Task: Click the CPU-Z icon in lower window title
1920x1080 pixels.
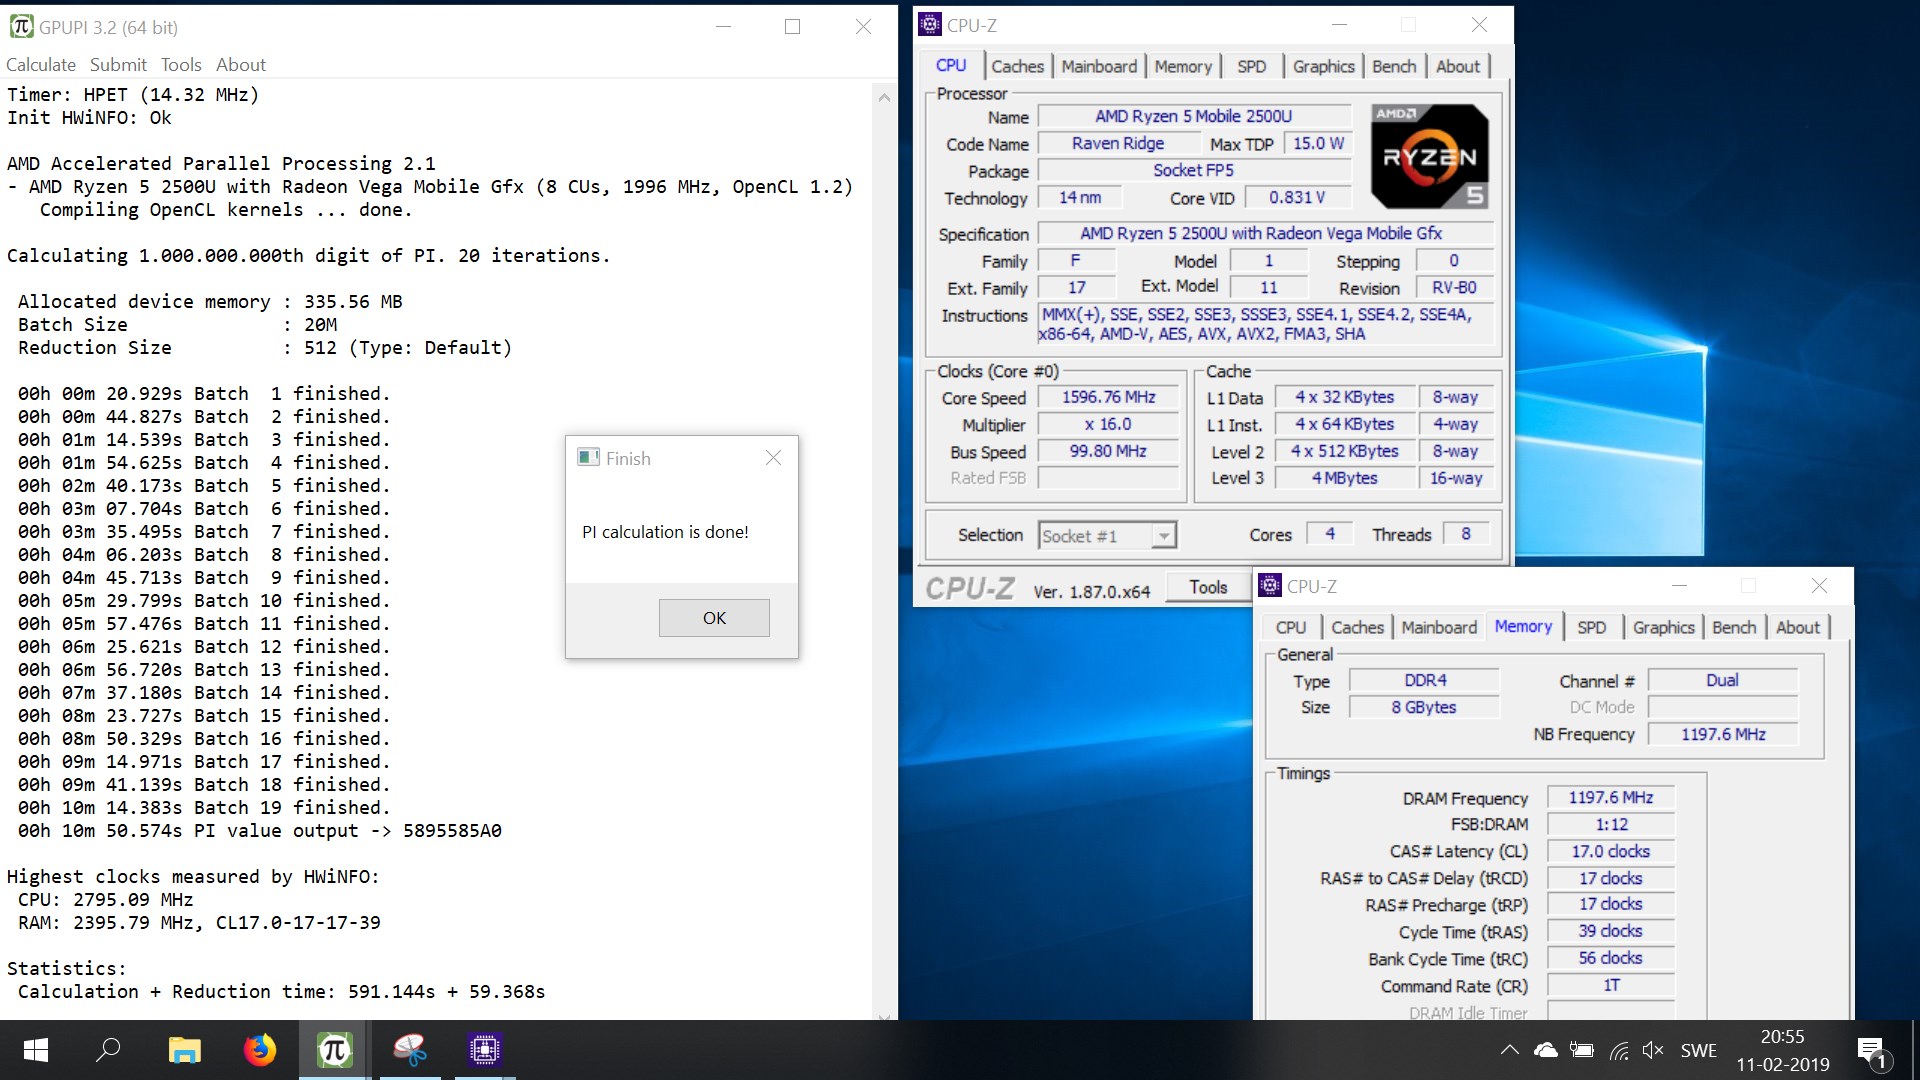Action: click(1270, 586)
